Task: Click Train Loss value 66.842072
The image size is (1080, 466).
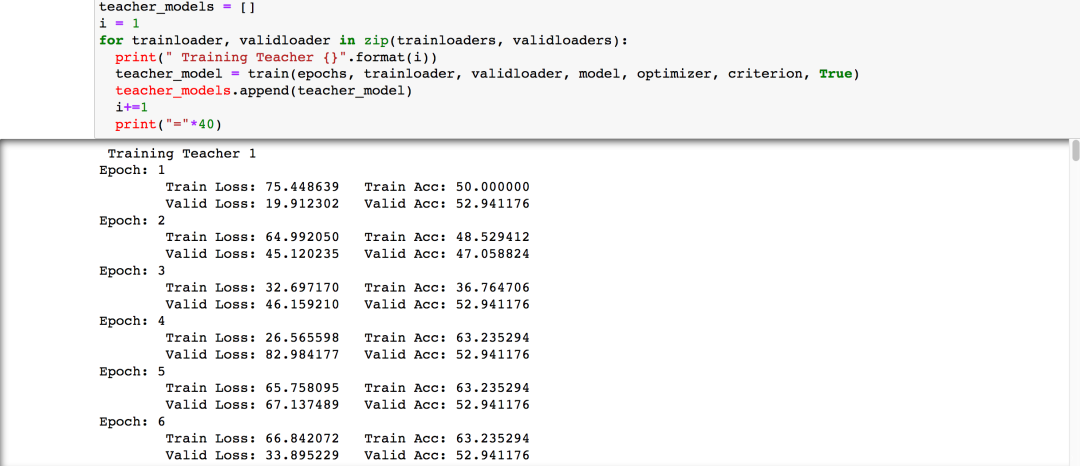Action: click(x=302, y=438)
